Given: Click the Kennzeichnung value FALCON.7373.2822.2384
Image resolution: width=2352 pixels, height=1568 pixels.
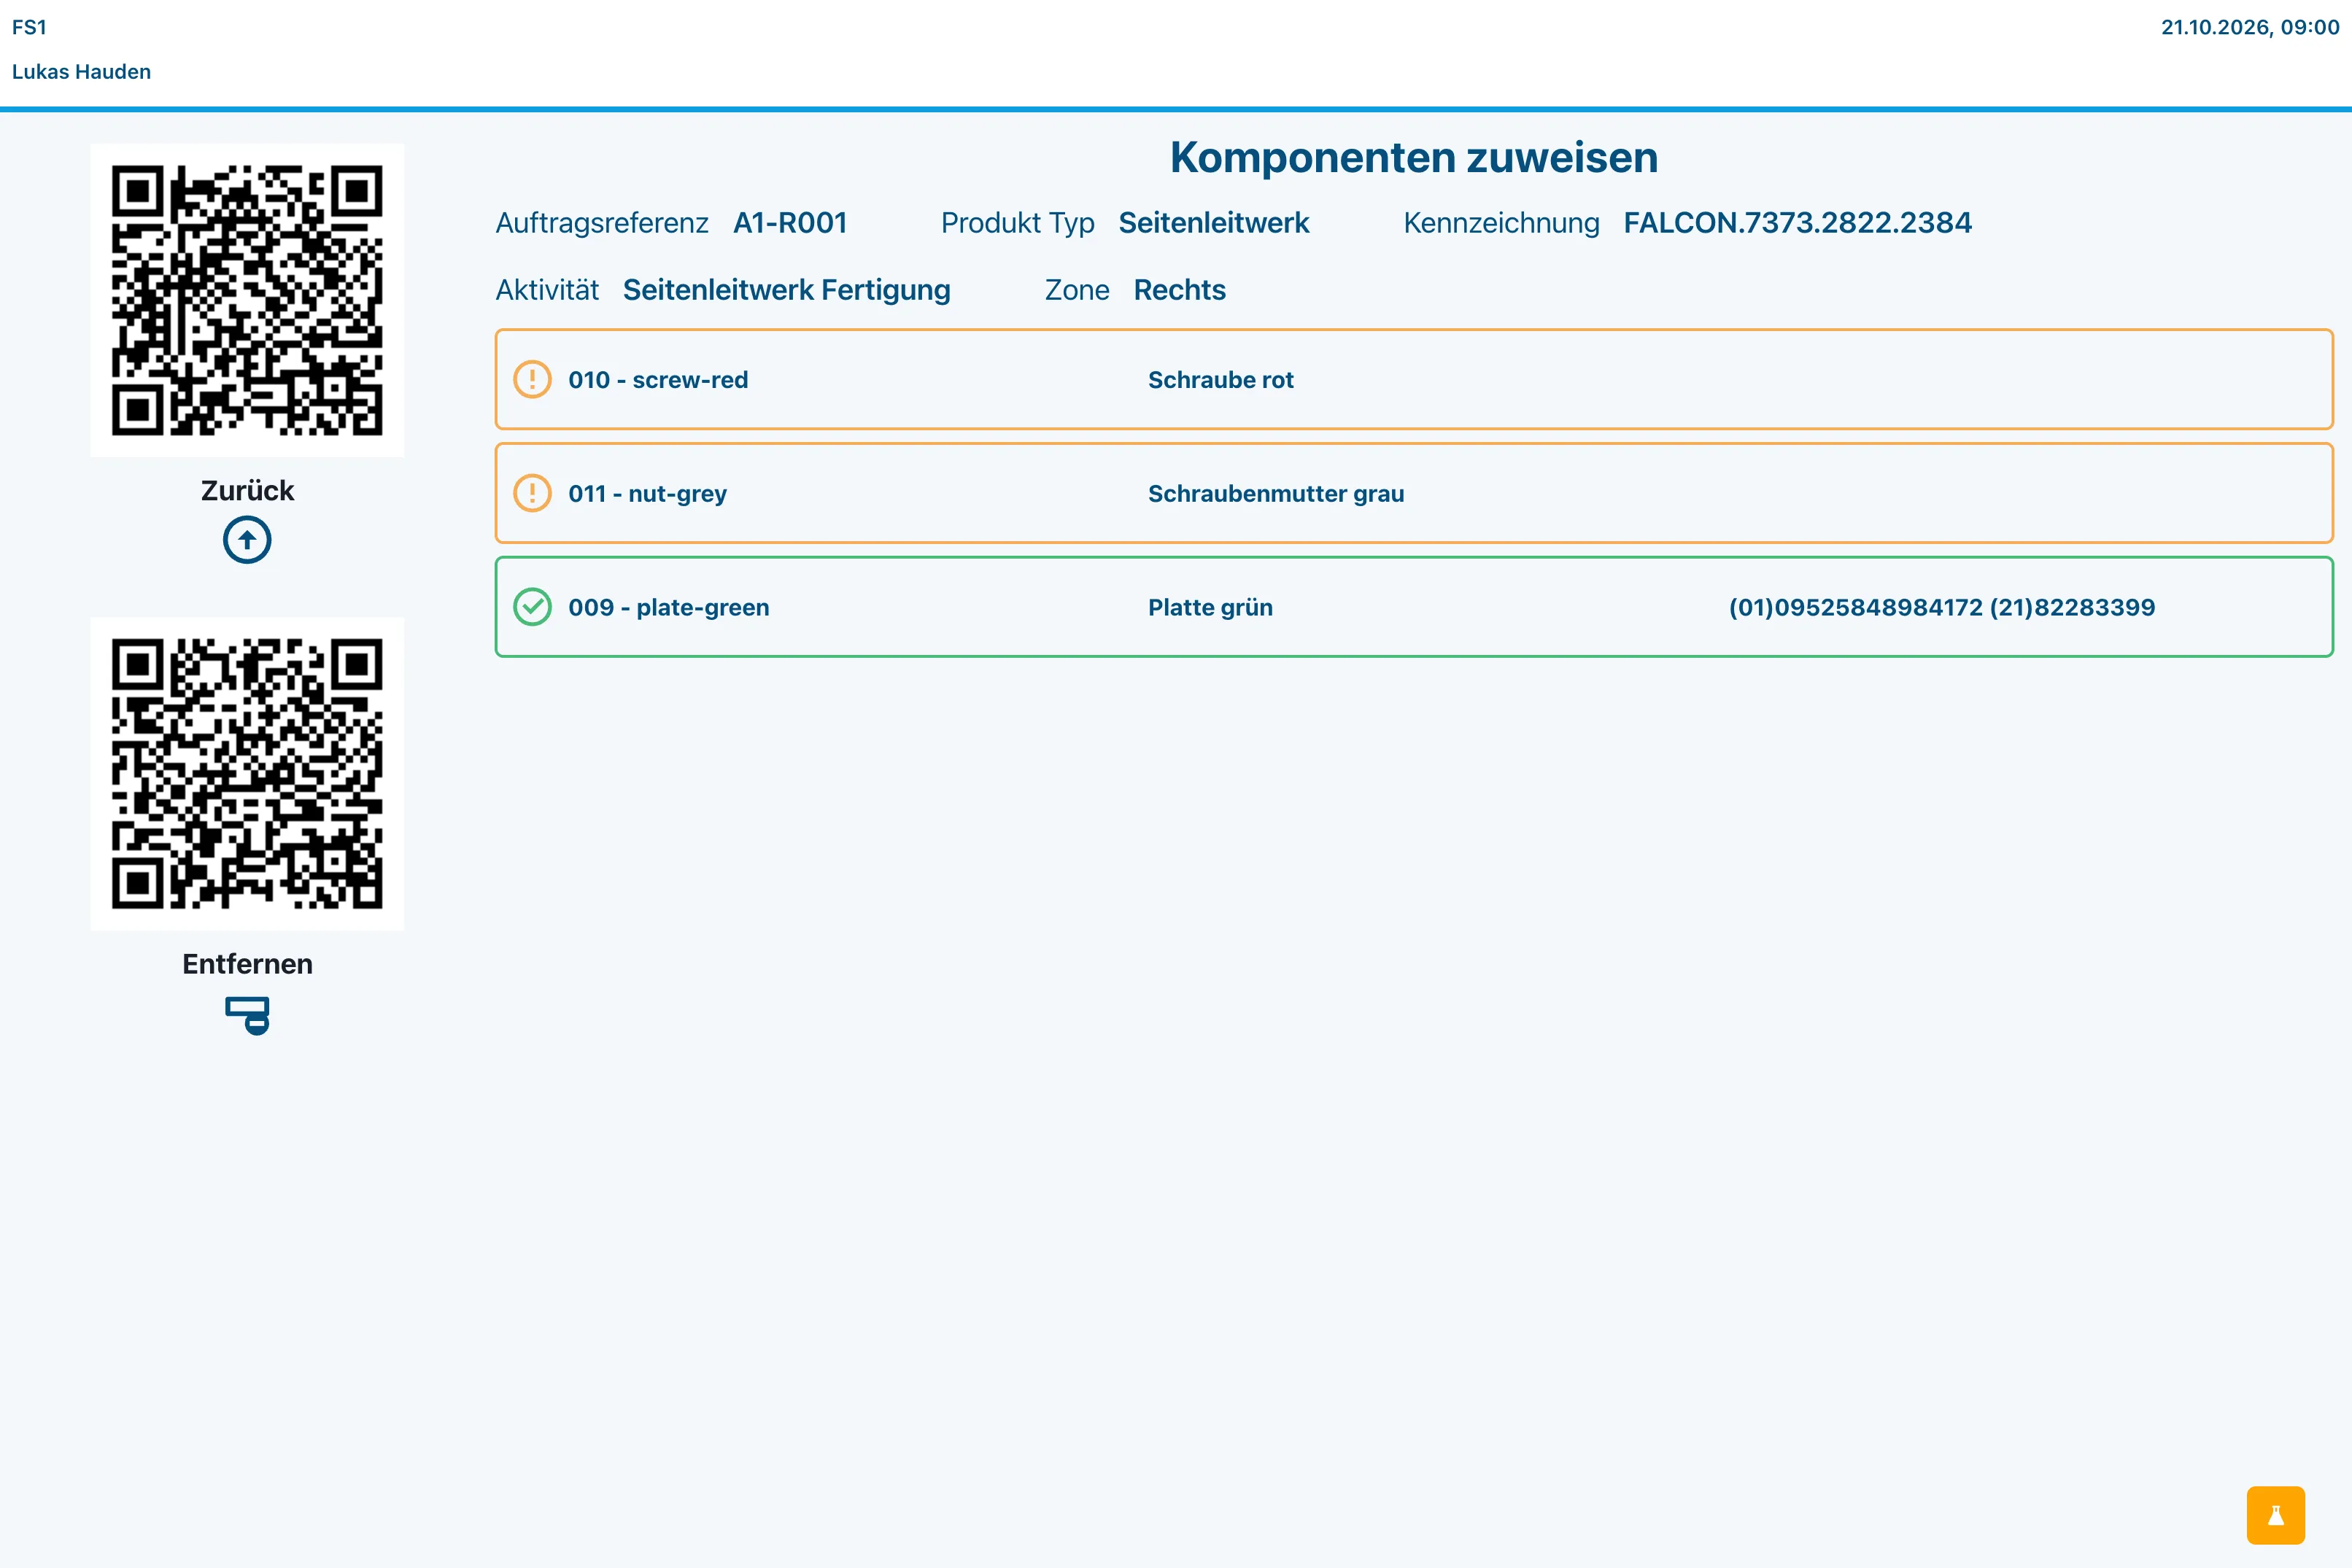Looking at the screenshot, I should (x=1798, y=222).
